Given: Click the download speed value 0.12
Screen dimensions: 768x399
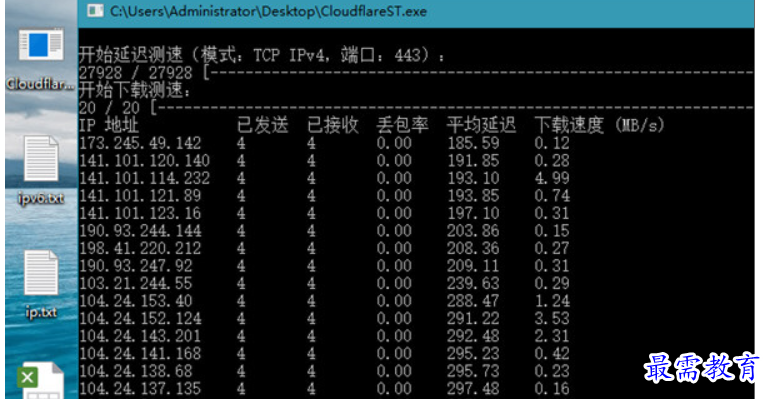Looking at the screenshot, I should (552, 143).
